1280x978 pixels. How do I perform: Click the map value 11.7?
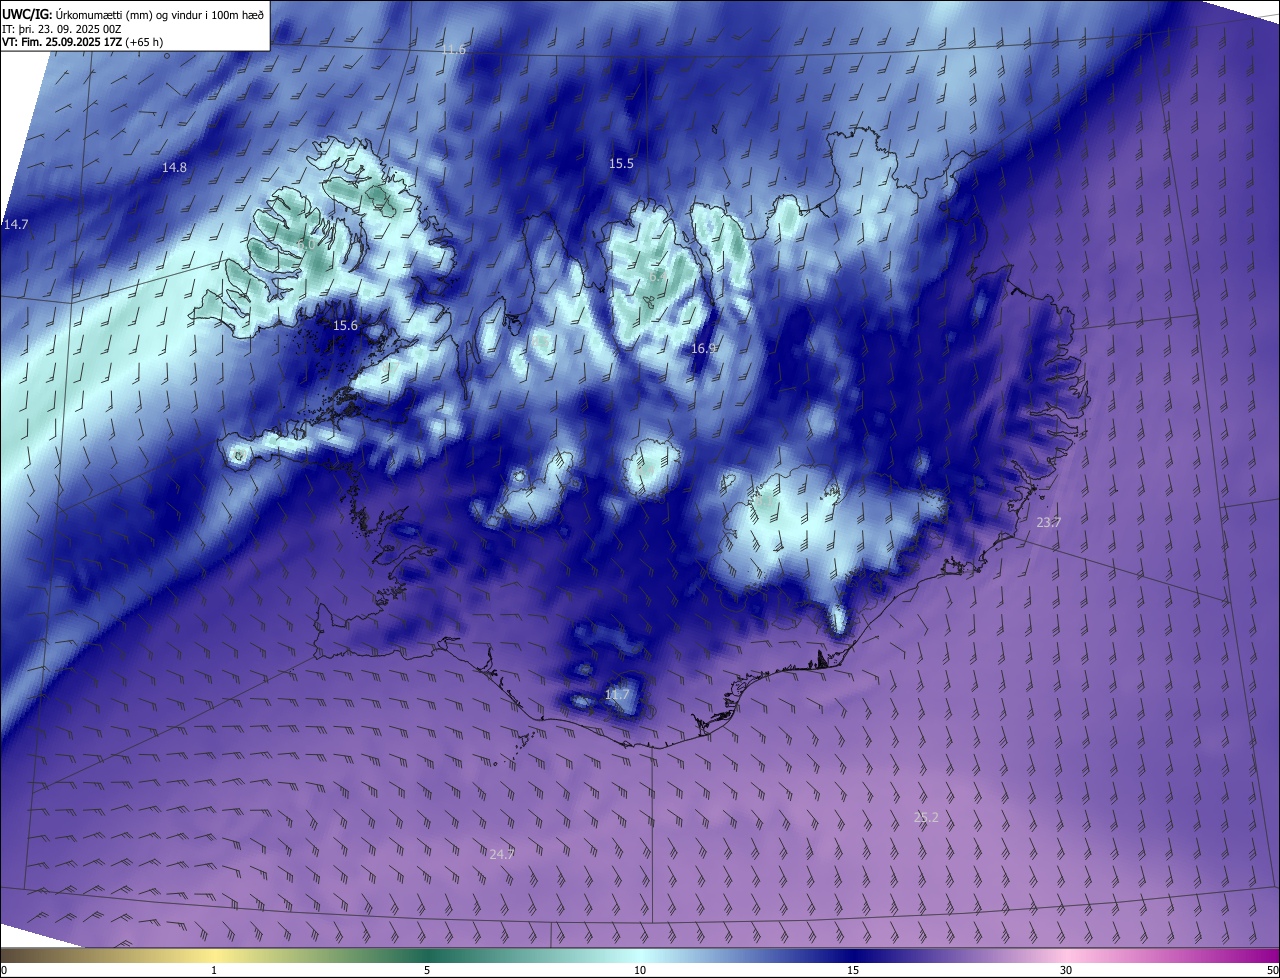tap(617, 695)
